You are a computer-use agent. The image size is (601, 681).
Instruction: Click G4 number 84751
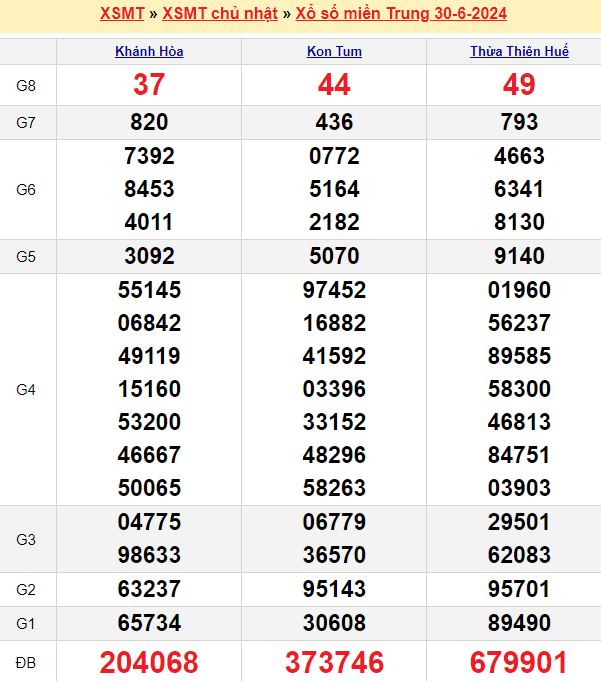point(519,455)
